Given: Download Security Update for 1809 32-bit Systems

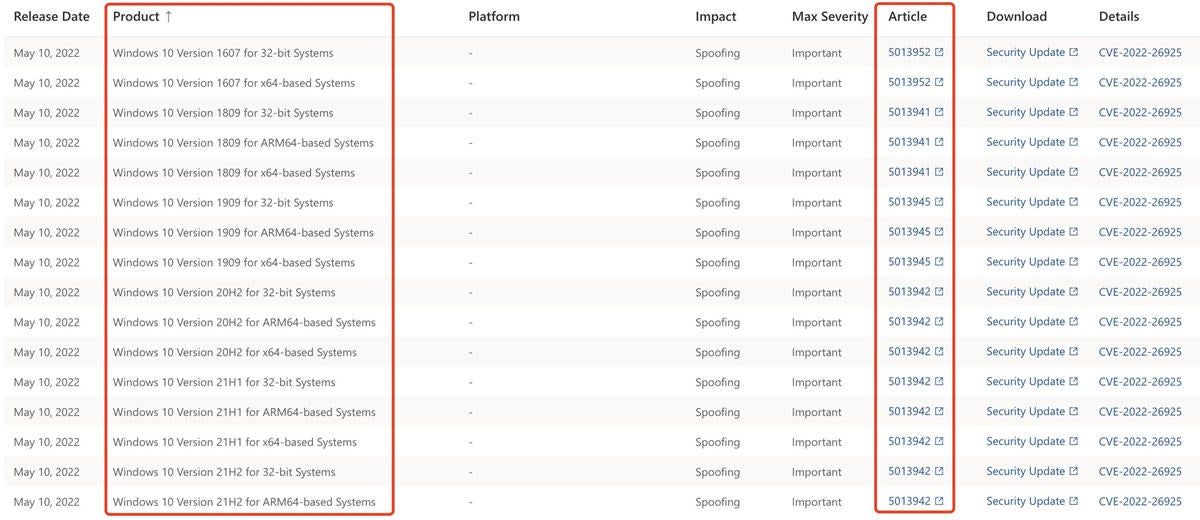Looking at the screenshot, I should click(1025, 112).
